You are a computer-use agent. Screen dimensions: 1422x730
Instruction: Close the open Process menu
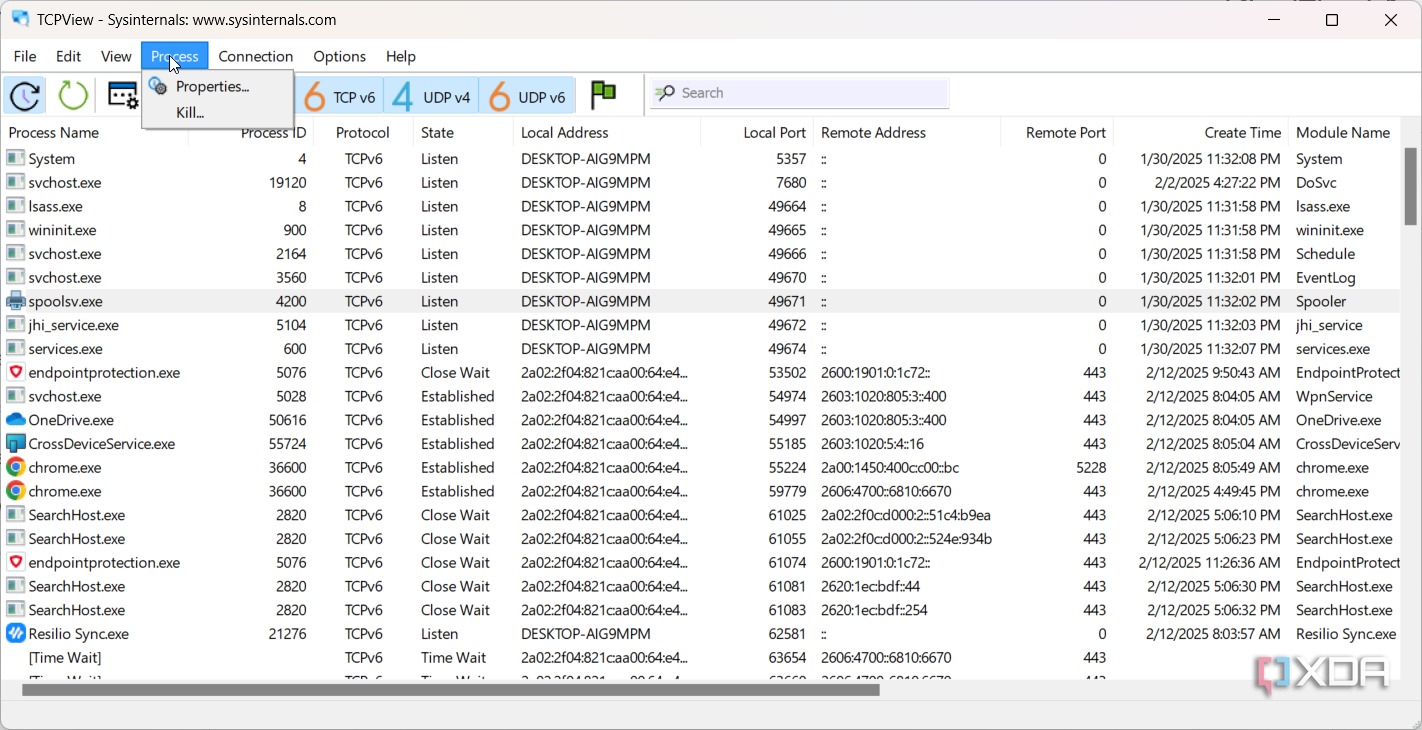[x=175, y=56]
